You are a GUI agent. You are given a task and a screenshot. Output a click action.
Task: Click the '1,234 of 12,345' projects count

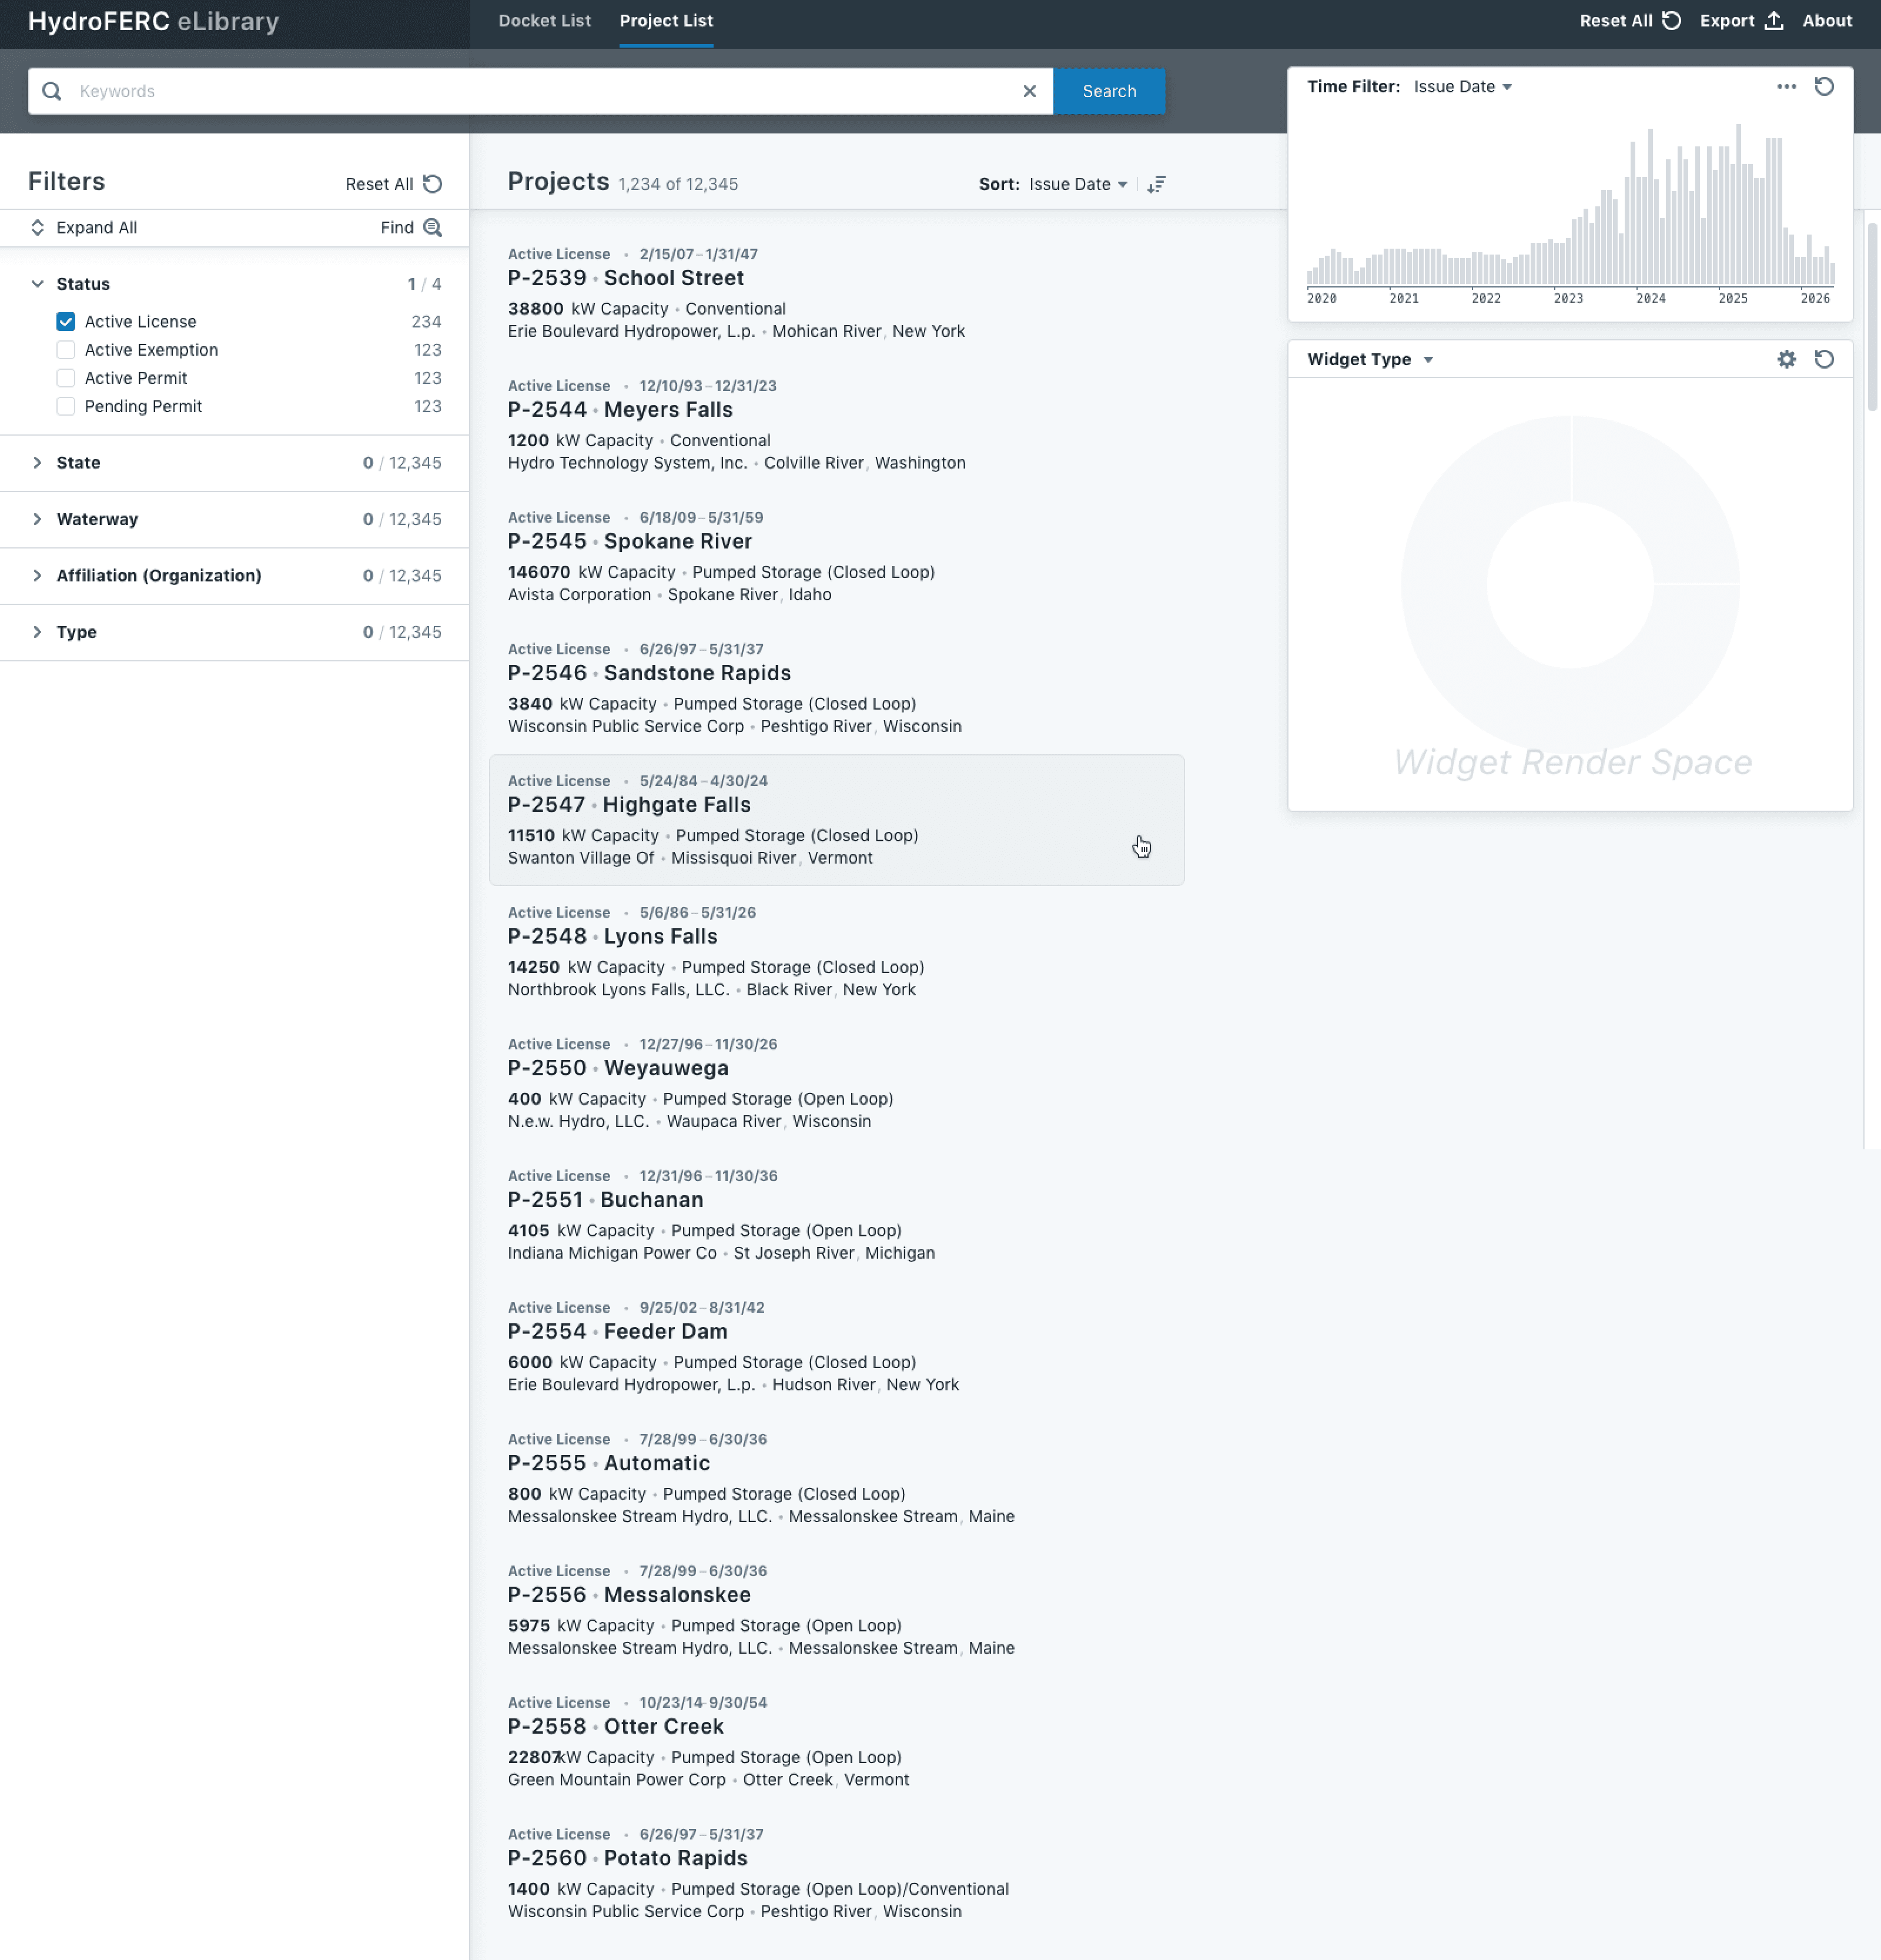click(x=678, y=184)
